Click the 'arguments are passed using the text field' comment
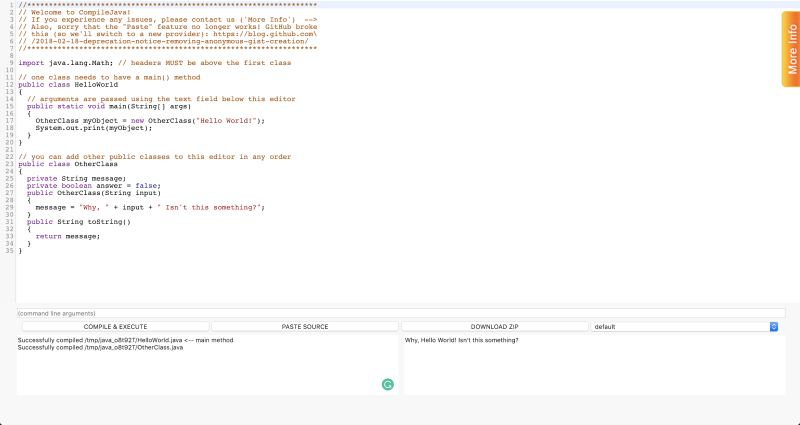This screenshot has height=425, width=800. tap(161, 99)
